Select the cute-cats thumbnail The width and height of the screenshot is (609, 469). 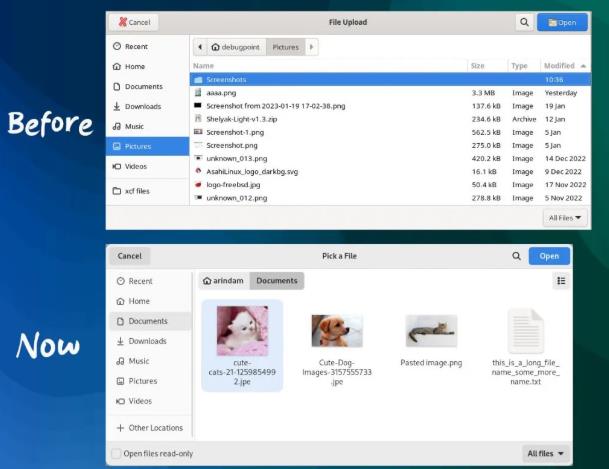pyautogui.click(x=242, y=331)
